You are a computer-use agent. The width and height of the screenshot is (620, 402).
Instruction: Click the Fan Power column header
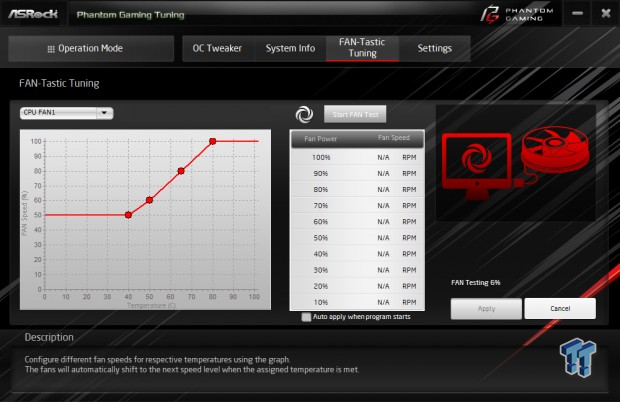pyautogui.click(x=321, y=139)
